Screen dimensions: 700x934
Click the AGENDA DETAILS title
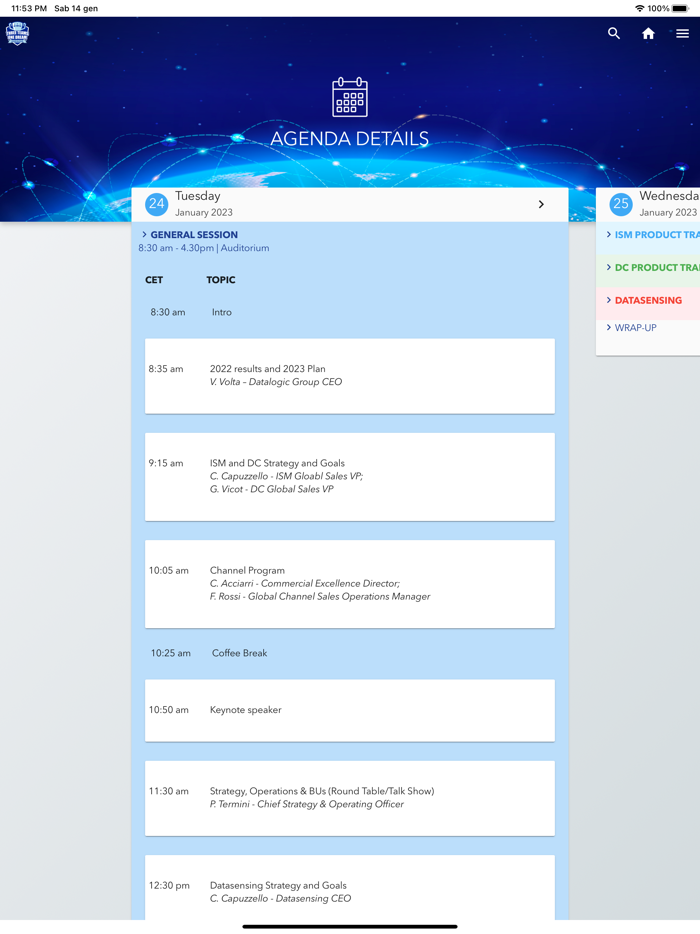pyautogui.click(x=350, y=139)
